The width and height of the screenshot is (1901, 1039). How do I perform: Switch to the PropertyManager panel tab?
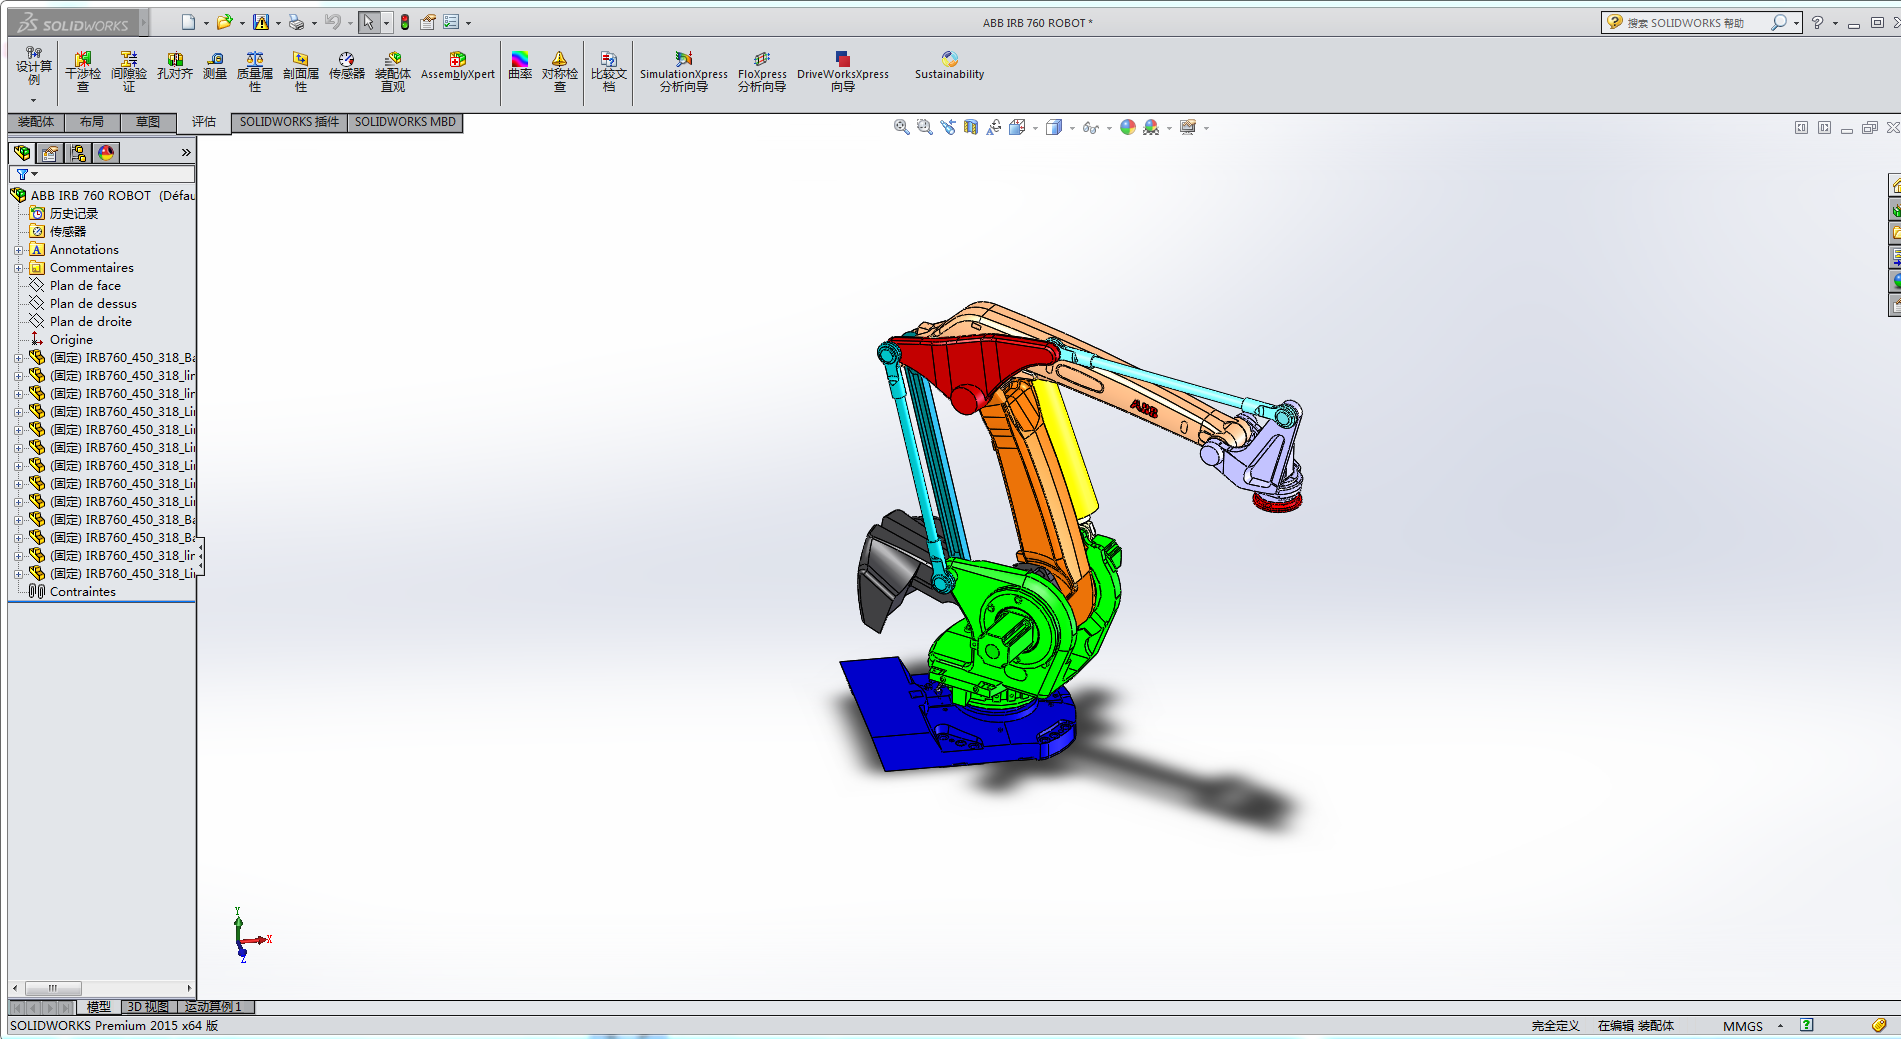50,153
